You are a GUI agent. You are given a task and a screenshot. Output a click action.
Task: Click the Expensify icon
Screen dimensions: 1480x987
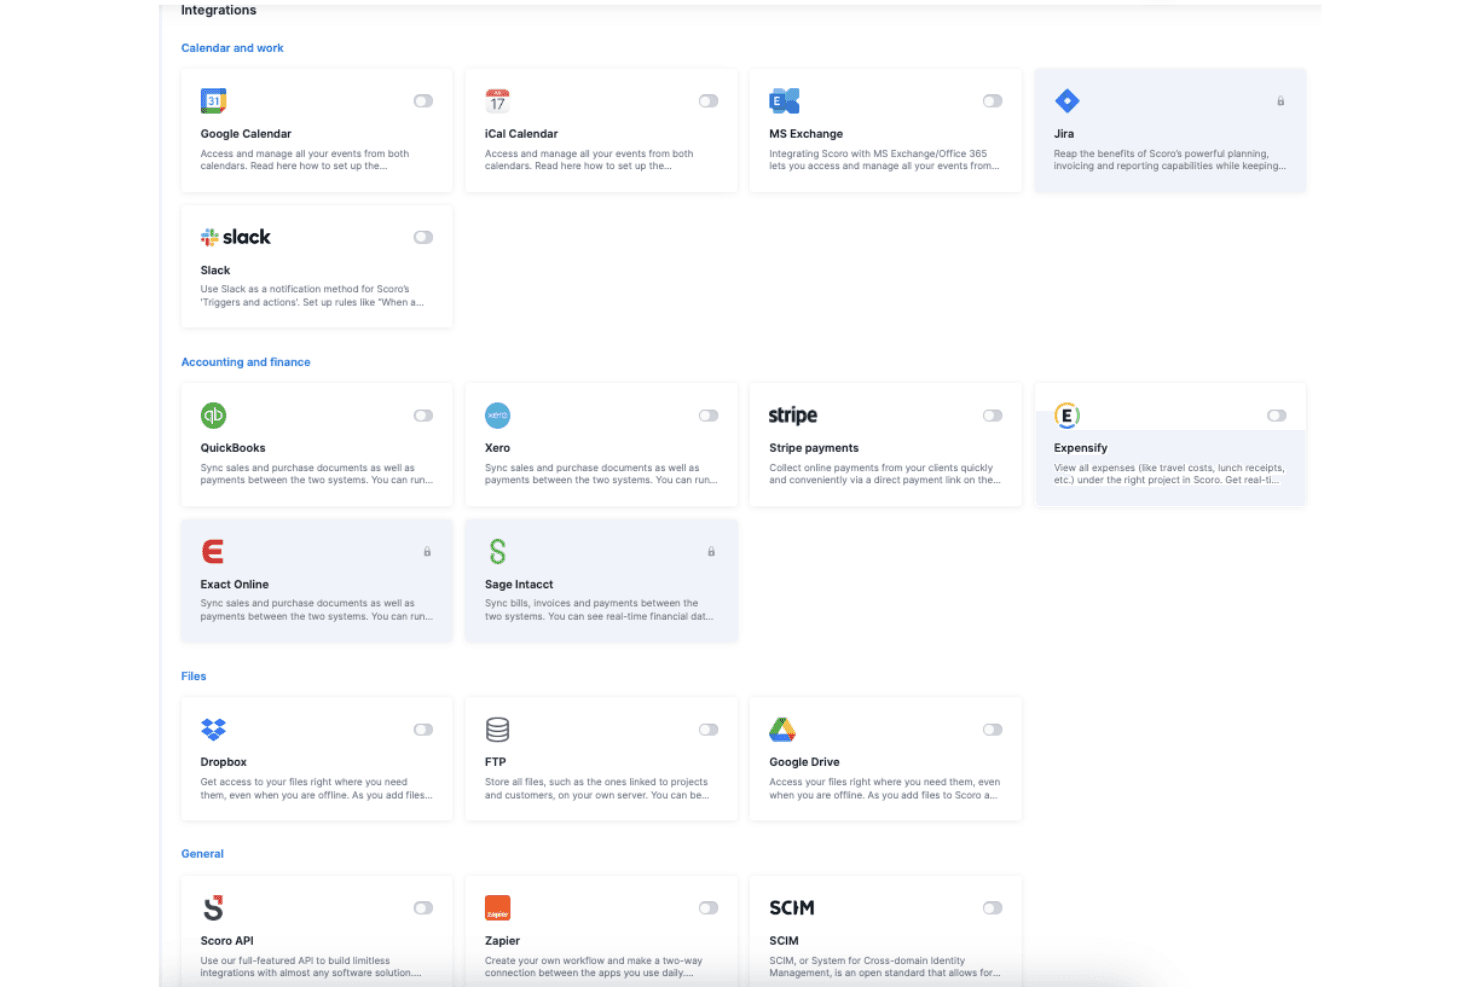1067,415
